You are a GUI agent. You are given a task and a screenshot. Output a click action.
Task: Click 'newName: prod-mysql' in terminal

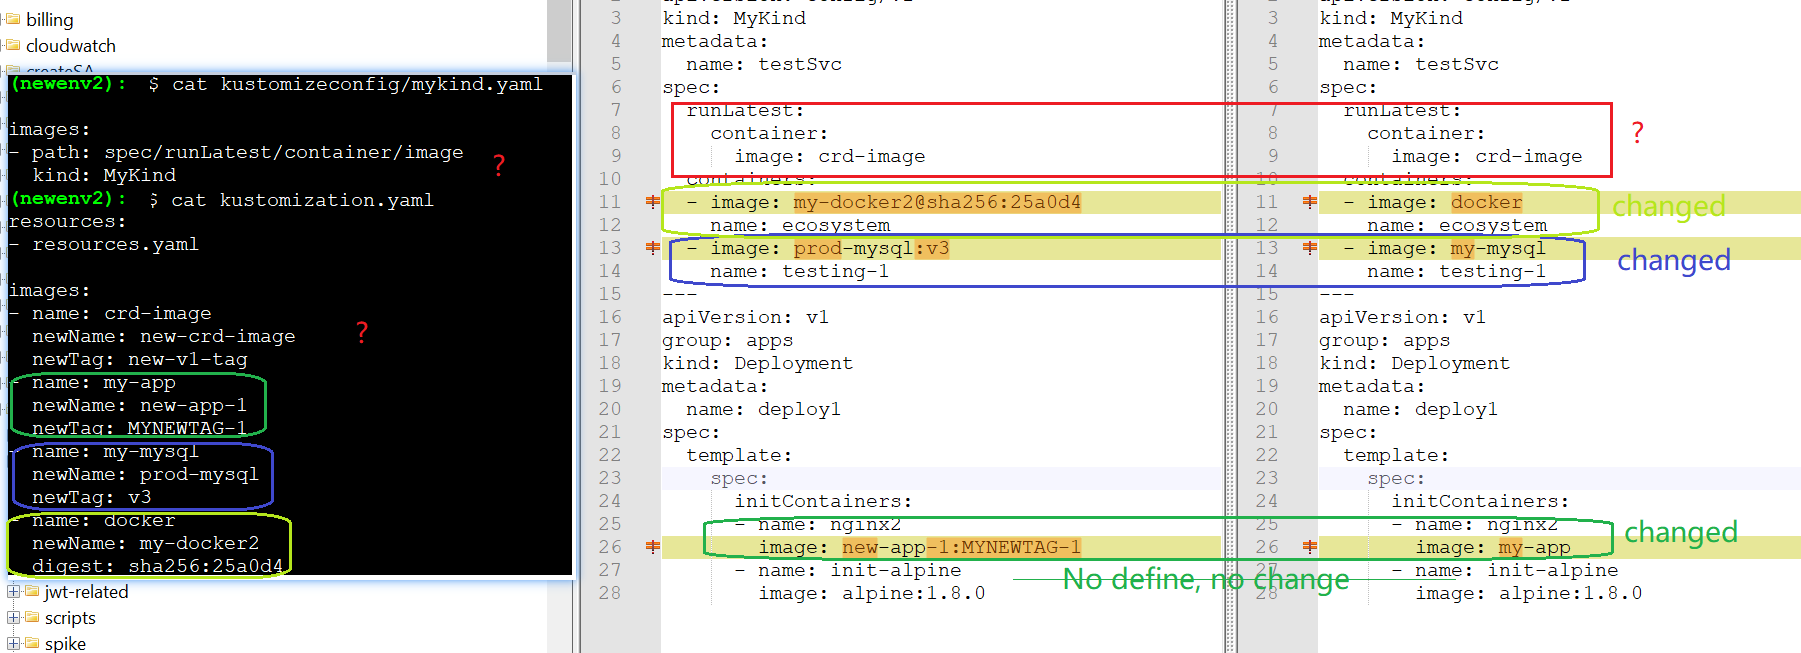point(146,474)
